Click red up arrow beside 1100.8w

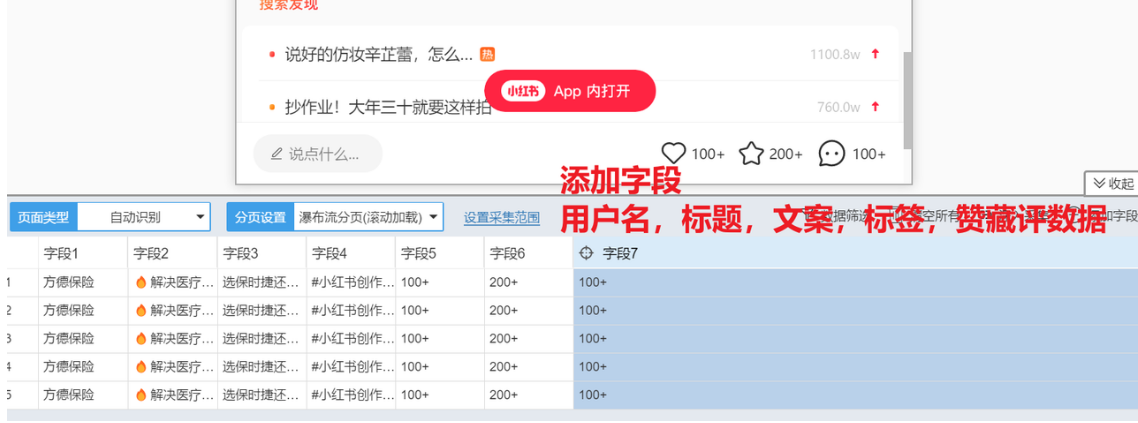click(875, 54)
